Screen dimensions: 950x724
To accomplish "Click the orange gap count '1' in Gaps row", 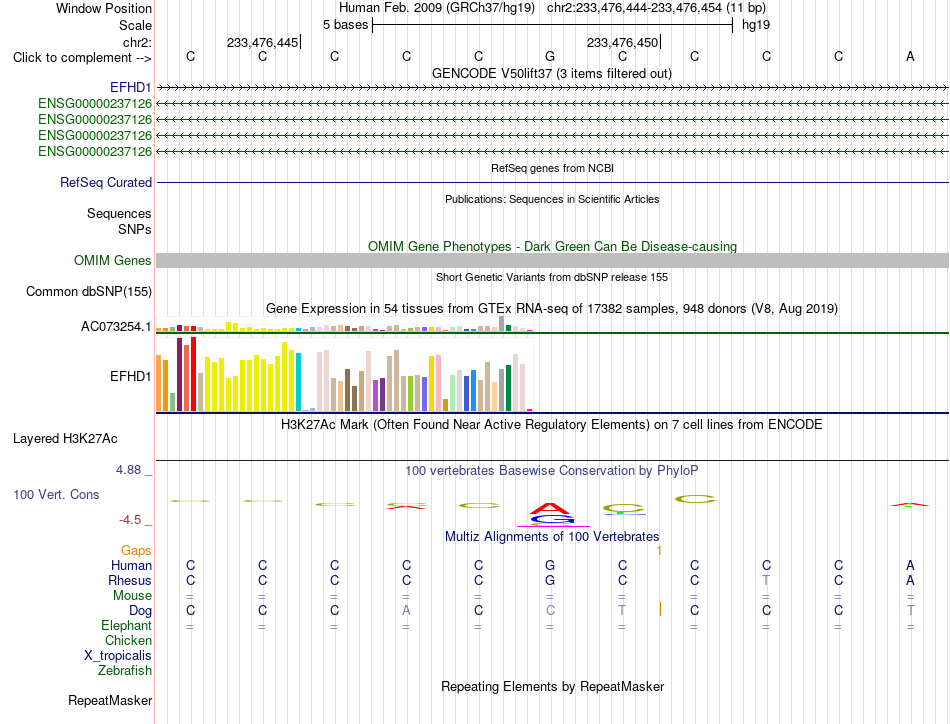I will [659, 550].
